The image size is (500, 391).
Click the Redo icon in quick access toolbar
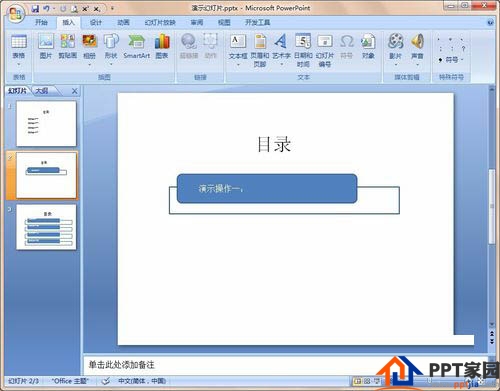[x=63, y=9]
